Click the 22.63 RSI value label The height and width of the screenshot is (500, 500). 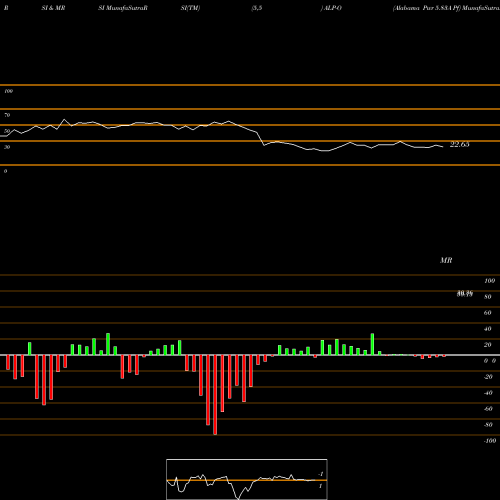(x=460, y=144)
